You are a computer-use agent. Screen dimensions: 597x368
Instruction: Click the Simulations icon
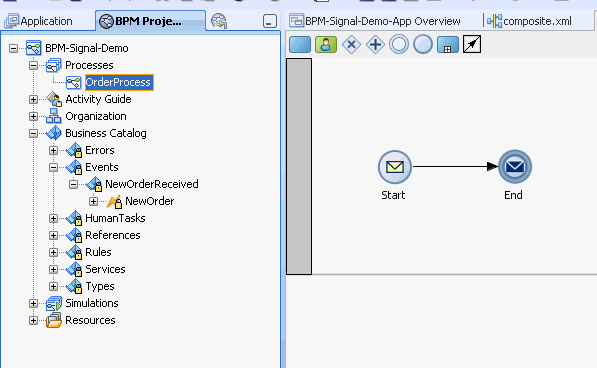(x=53, y=303)
